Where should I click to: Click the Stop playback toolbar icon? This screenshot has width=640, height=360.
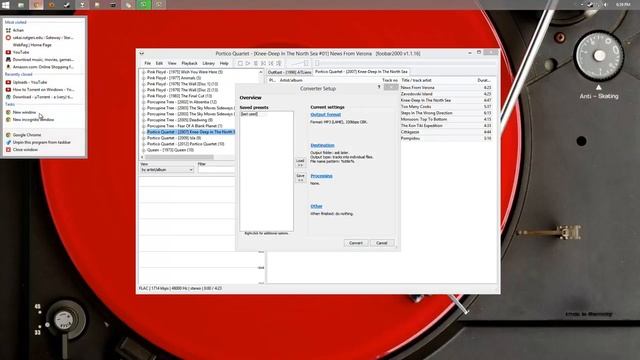pos(240,63)
